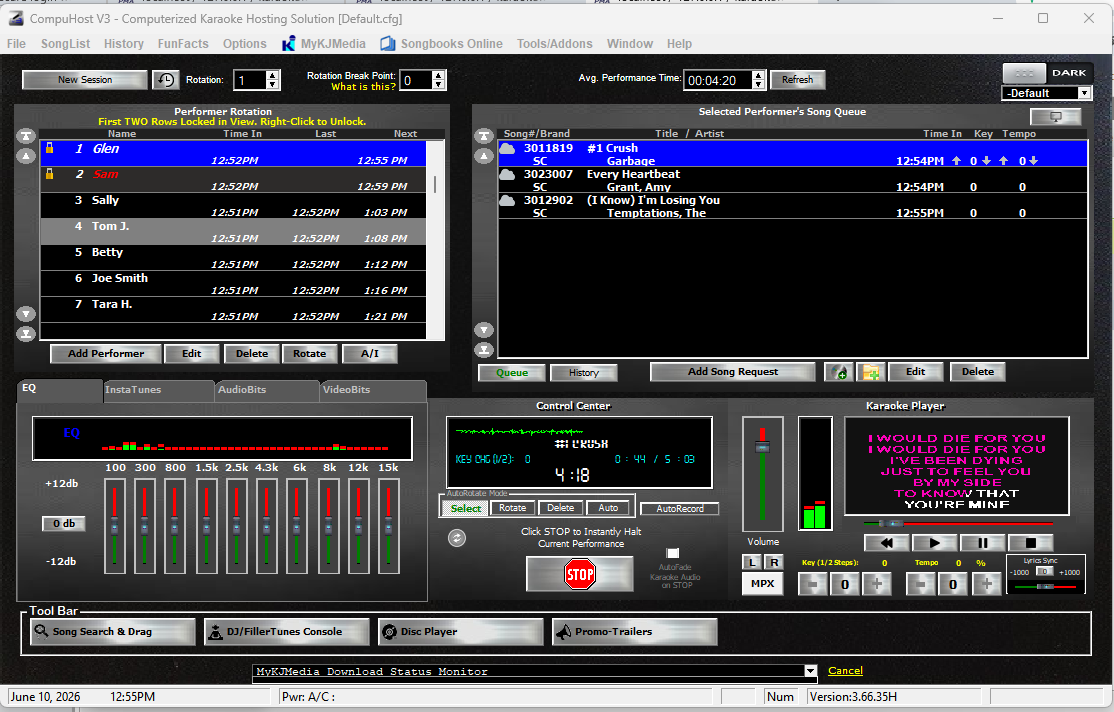
Task: Move performer to bottom of rotation list
Action: [x=26, y=333]
